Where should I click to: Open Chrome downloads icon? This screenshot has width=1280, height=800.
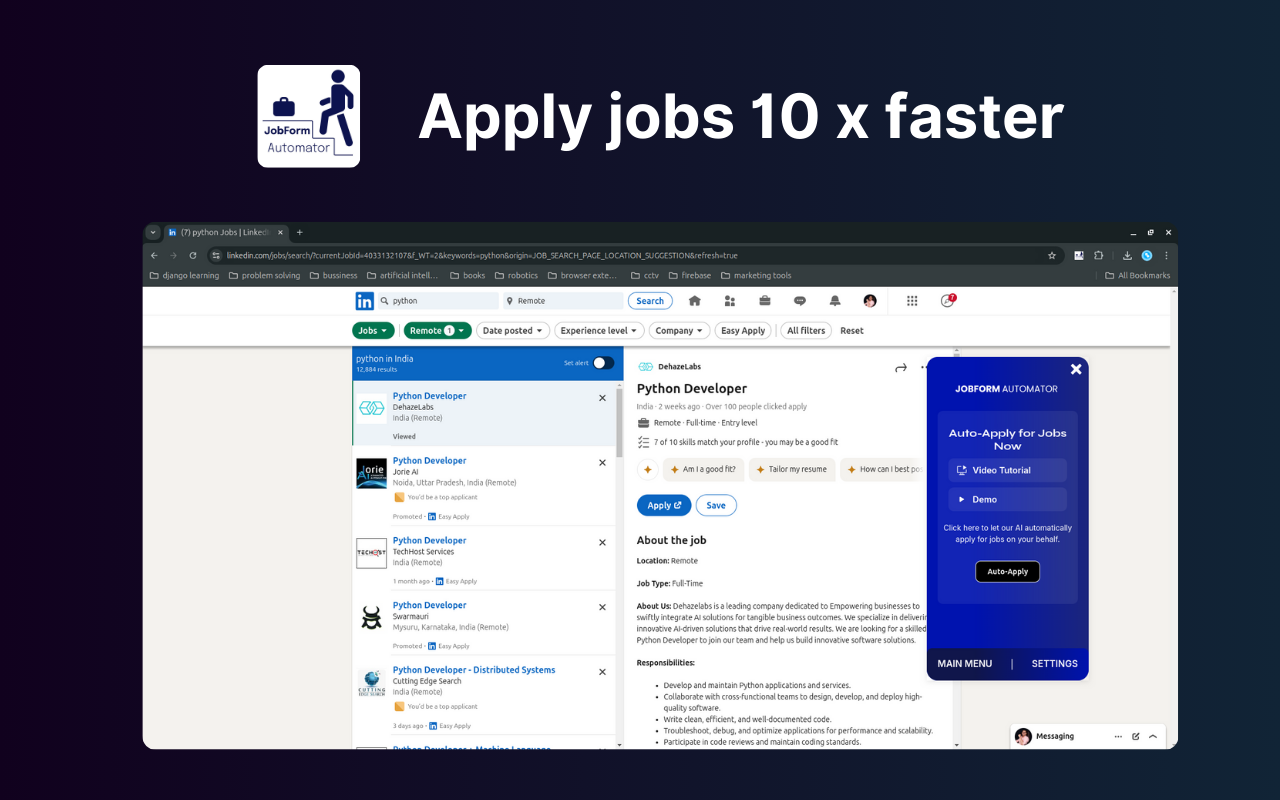(1127, 256)
